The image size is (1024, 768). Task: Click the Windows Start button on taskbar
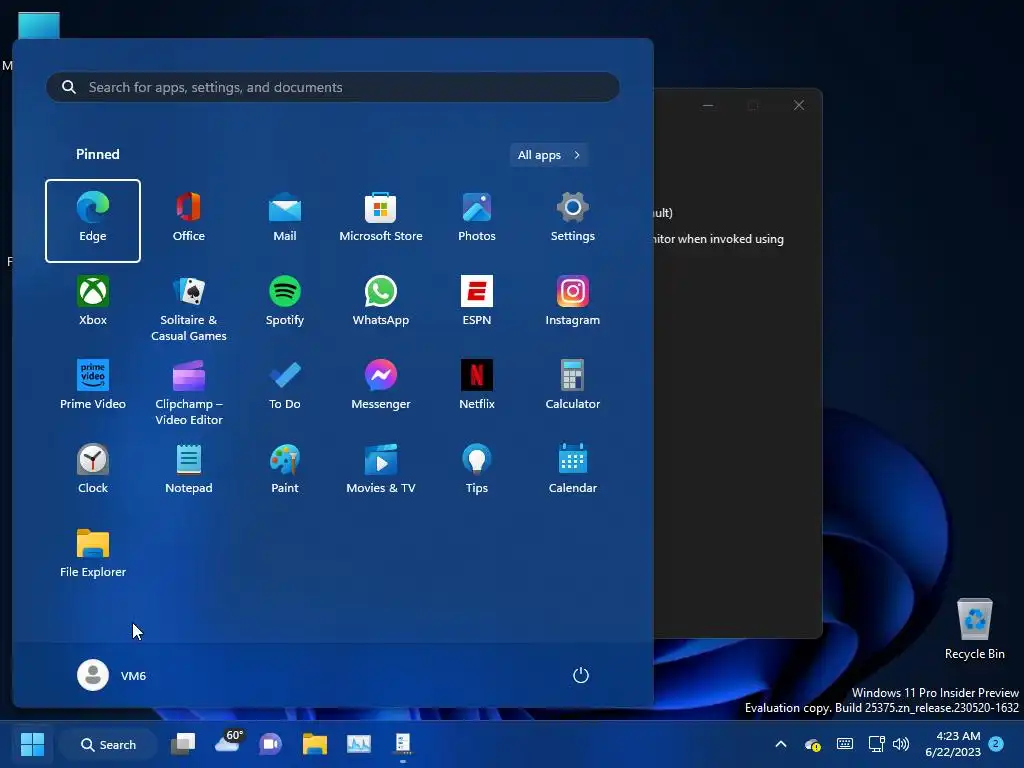coord(32,744)
